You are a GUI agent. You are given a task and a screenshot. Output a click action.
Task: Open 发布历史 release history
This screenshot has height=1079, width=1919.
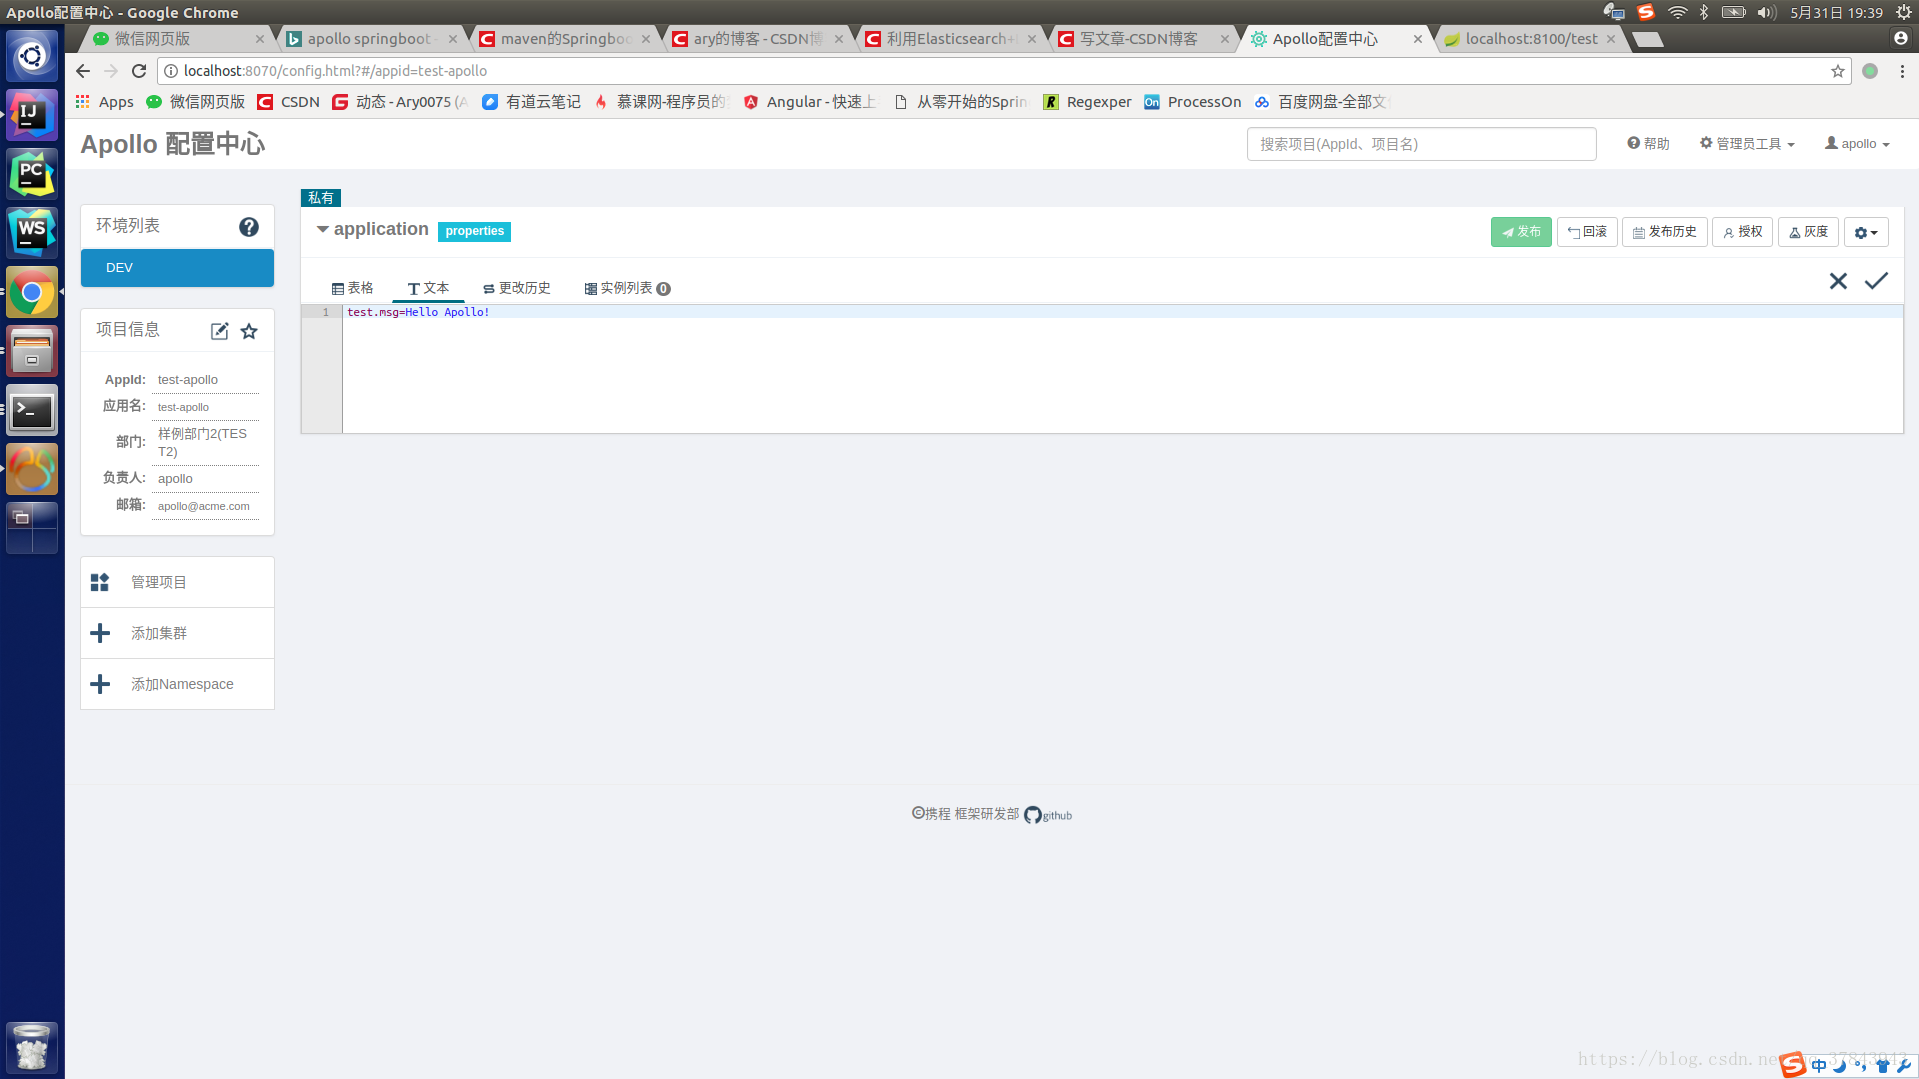pyautogui.click(x=1664, y=232)
